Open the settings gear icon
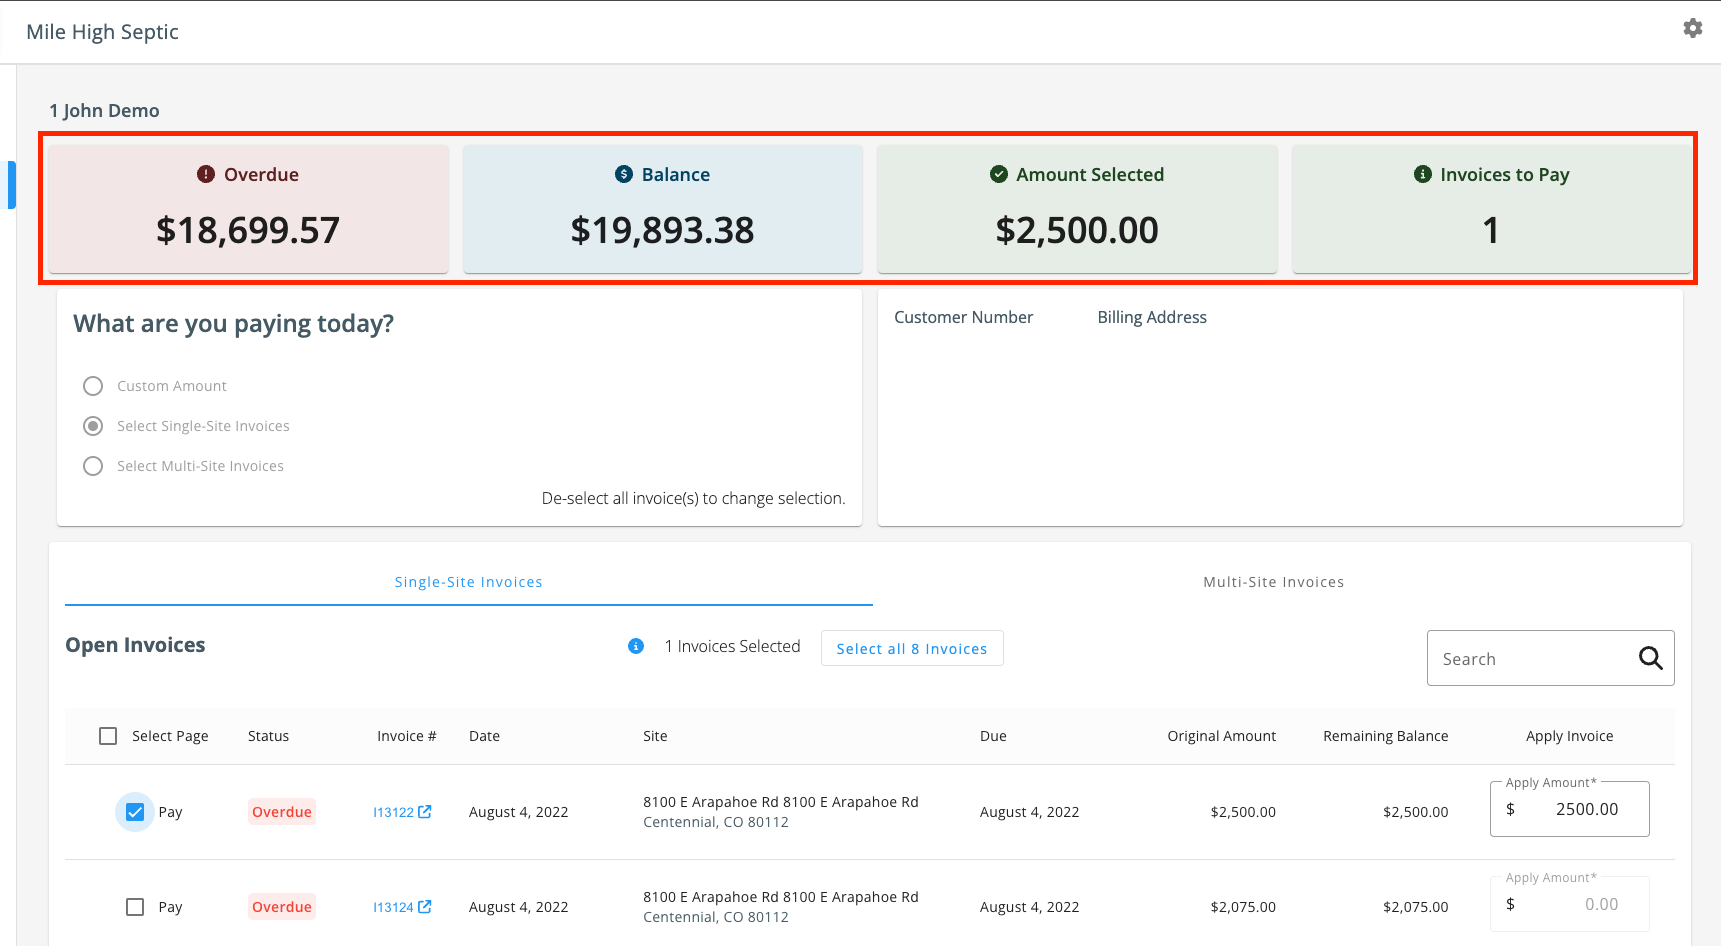The height and width of the screenshot is (946, 1721). pos(1692,28)
